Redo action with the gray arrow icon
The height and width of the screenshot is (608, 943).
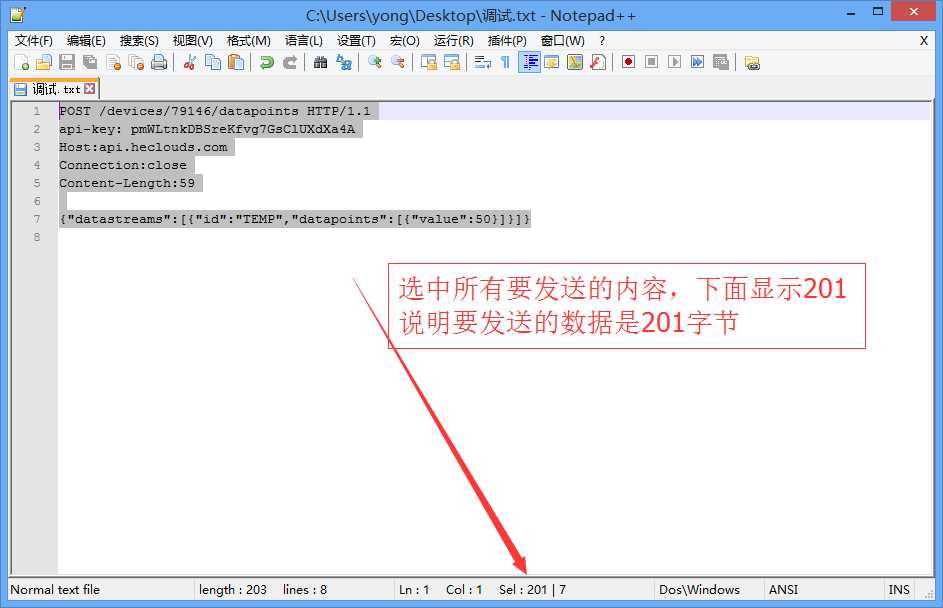tap(290, 63)
